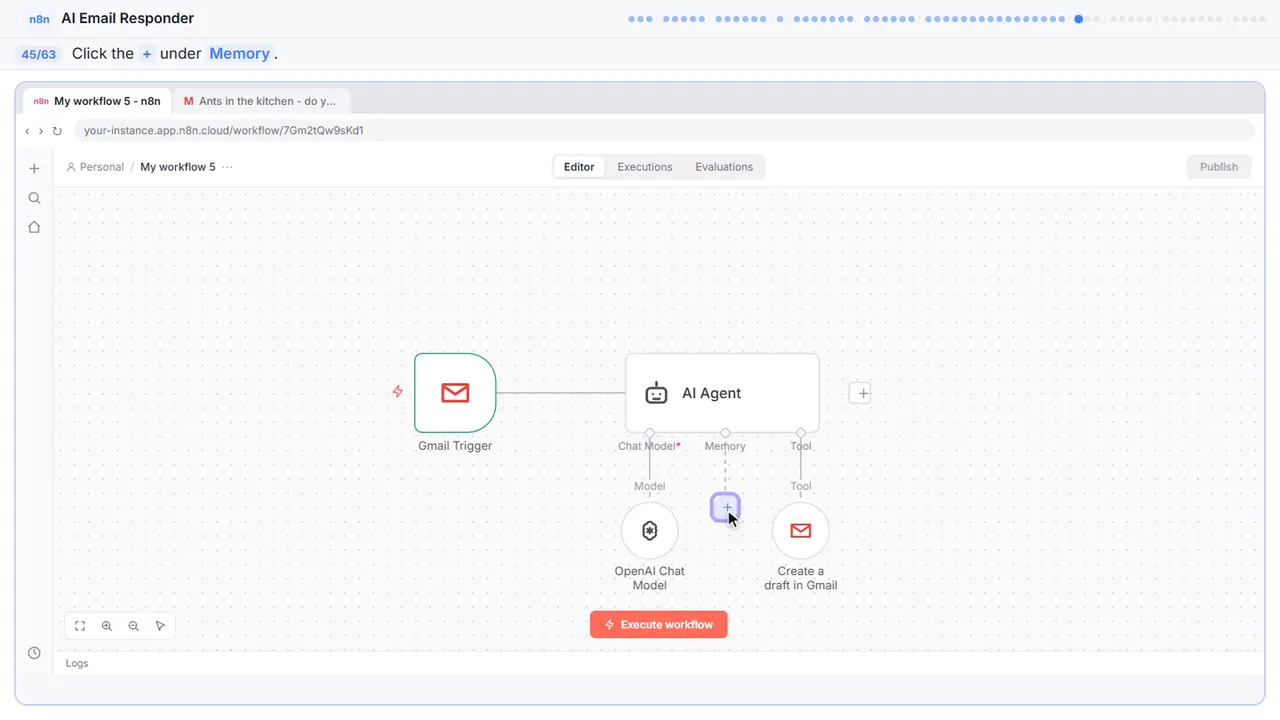
Task: Open search in the left sidebar
Action: pos(34,198)
